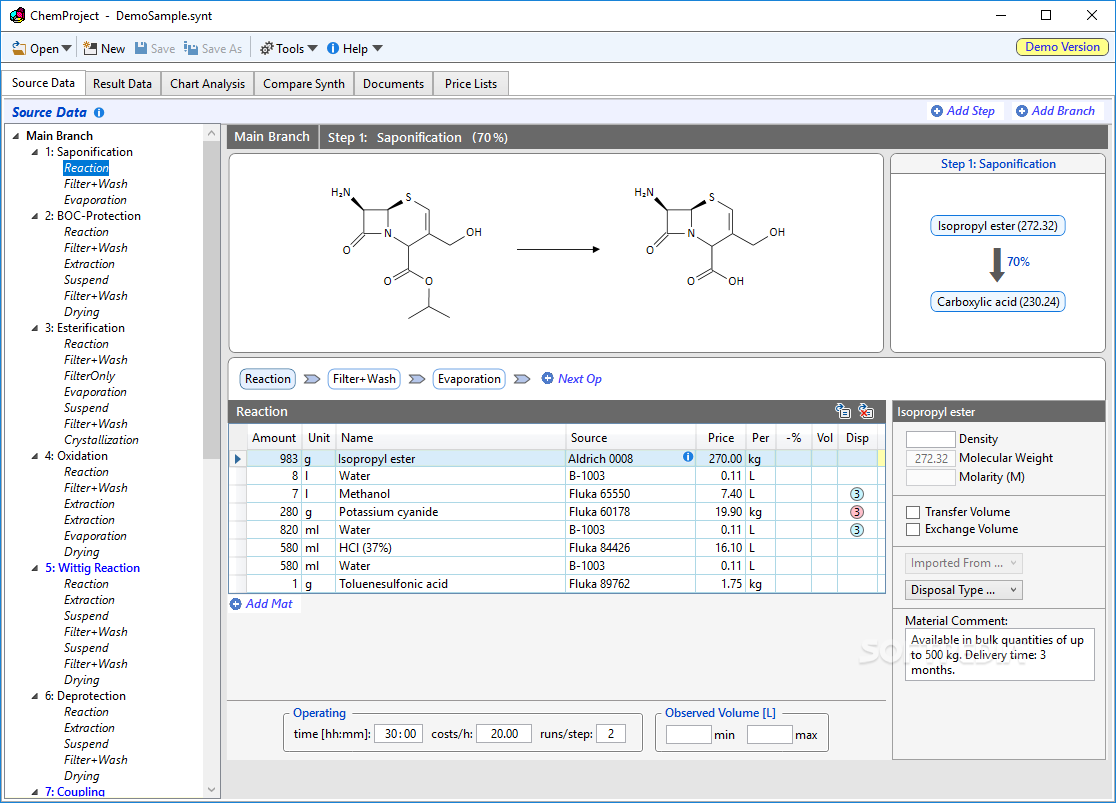This screenshot has height=803, width=1116.
Task: Open the Imported From dropdown
Action: click(x=964, y=563)
